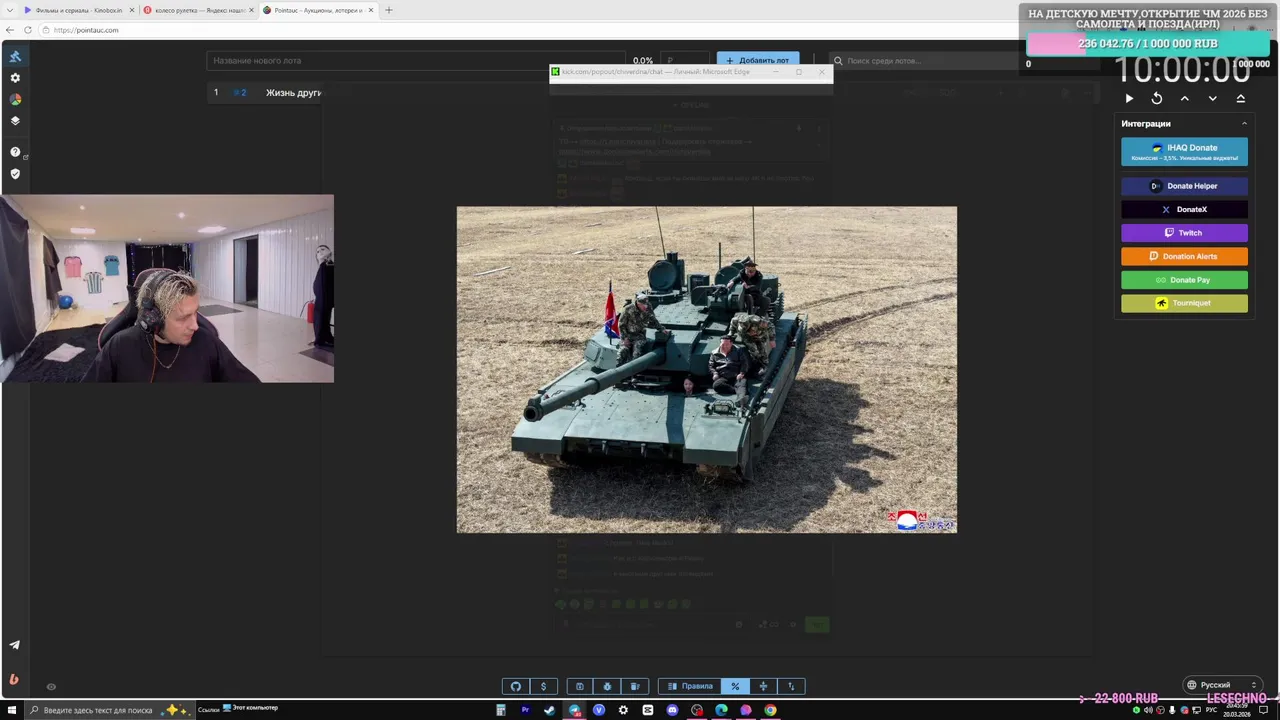1280x720 pixels.
Task: Collapse the Интеграции panel
Action: point(1245,124)
